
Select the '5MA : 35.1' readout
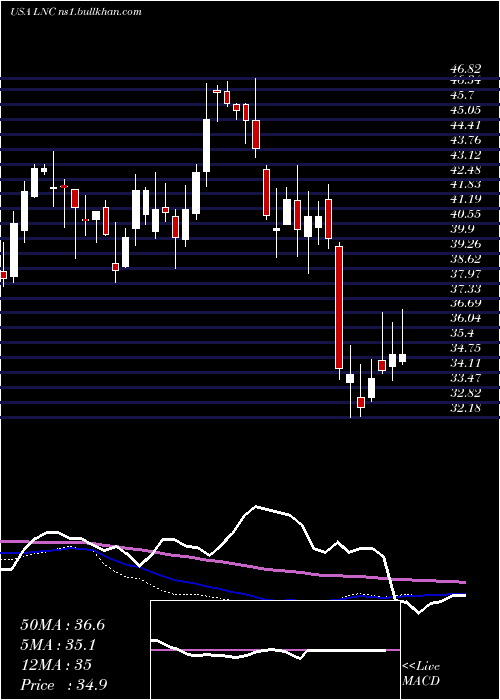[x=59, y=645]
